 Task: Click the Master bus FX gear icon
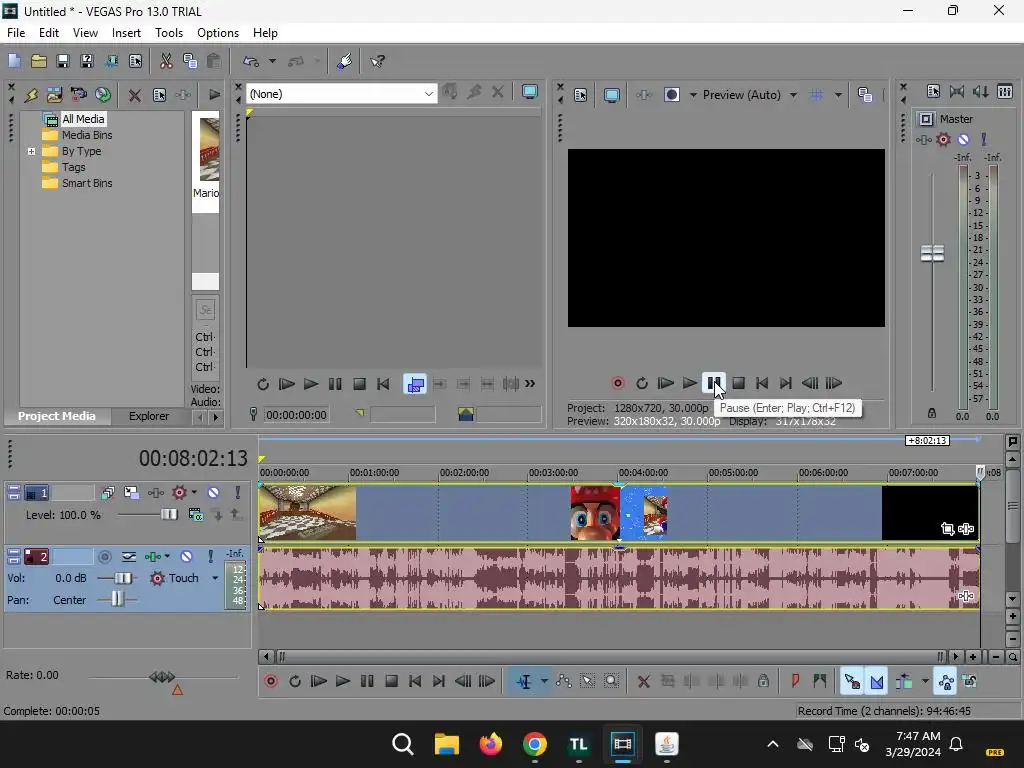coord(943,139)
